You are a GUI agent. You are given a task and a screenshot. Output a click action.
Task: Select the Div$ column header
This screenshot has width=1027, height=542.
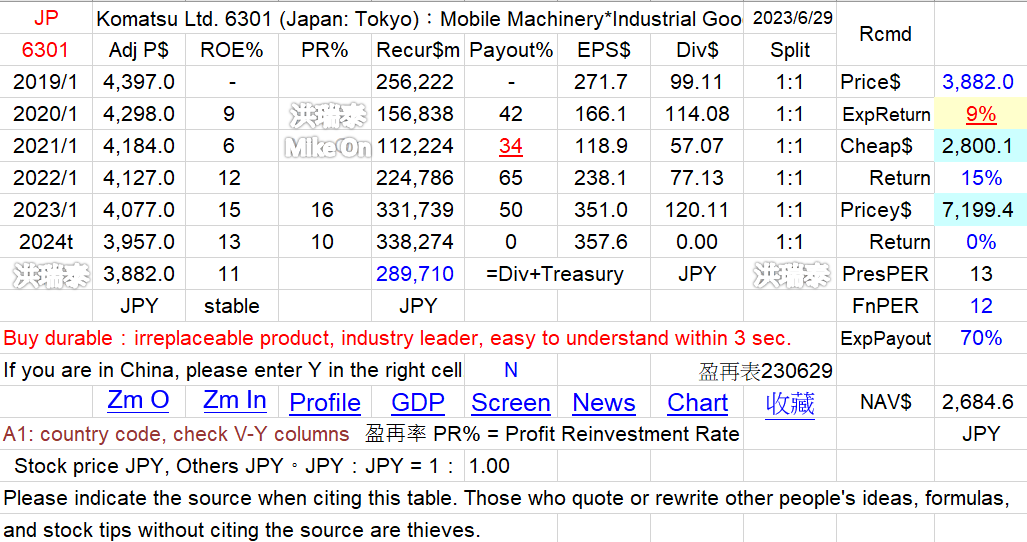point(697,50)
